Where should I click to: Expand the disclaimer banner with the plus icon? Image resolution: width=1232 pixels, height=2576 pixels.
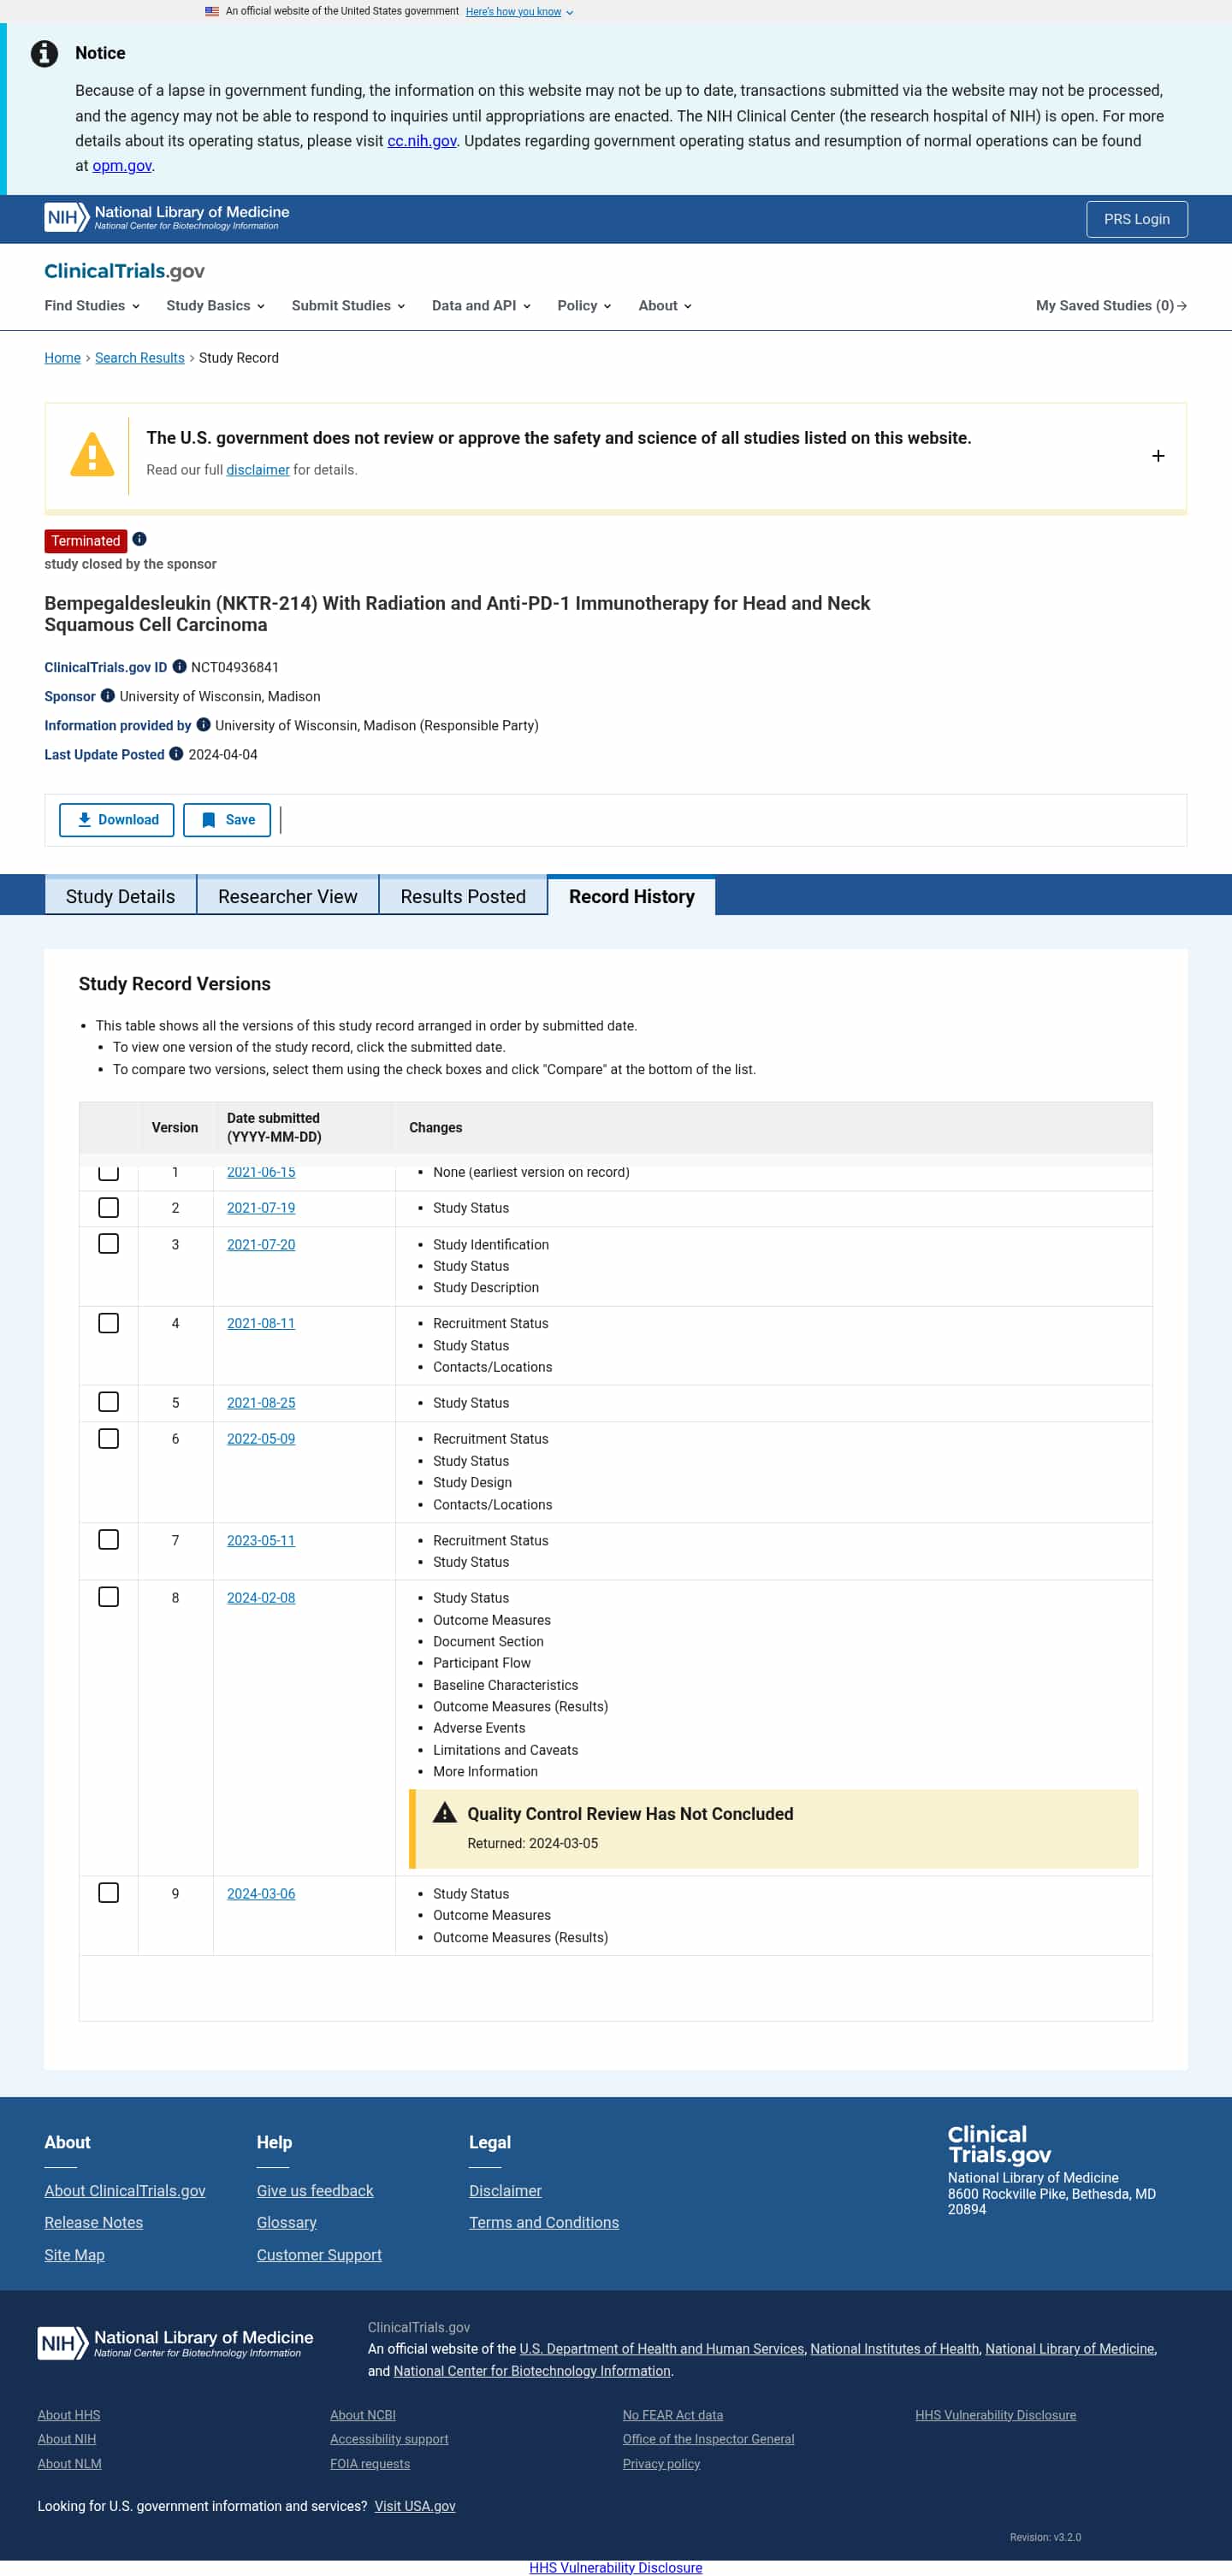1158,456
